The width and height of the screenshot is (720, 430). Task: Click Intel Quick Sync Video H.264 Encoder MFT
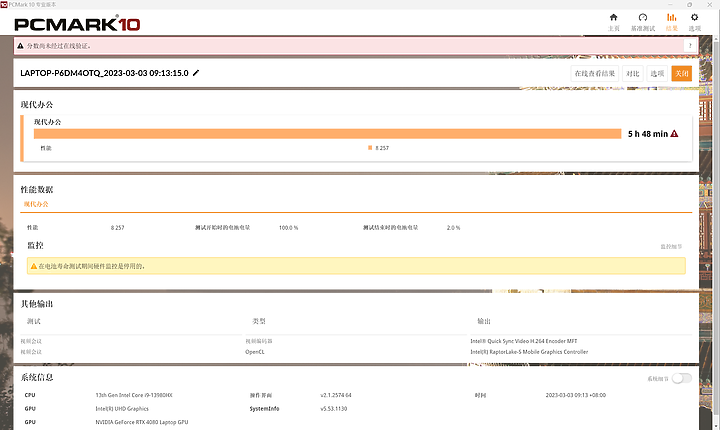(523, 341)
